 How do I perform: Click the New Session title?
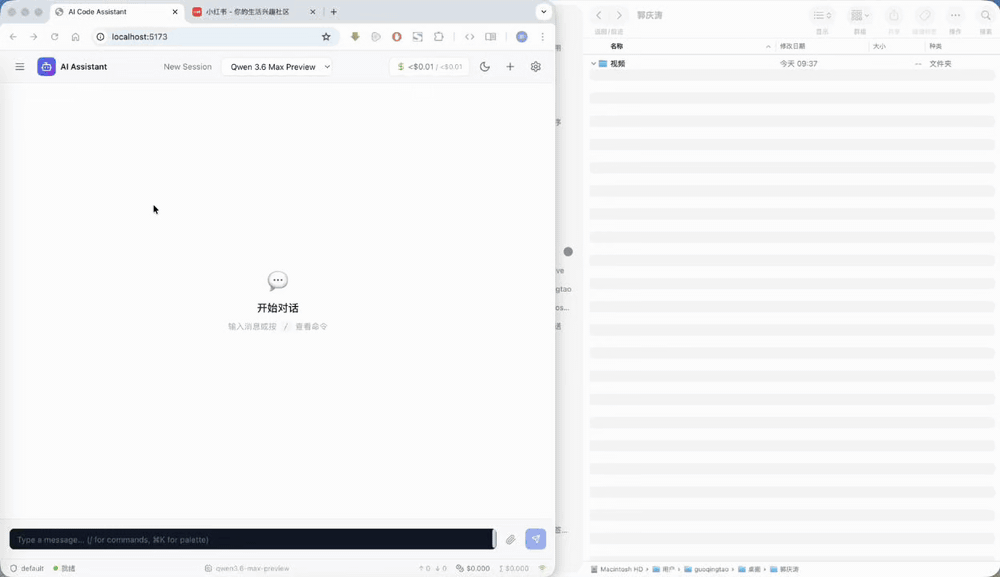point(188,66)
